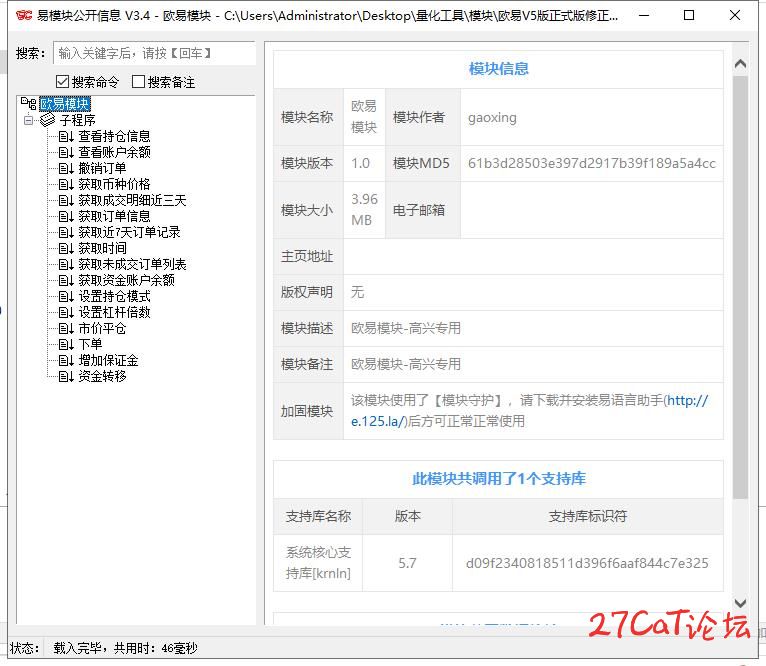Select the 查看账户余额 entry
Screen dimensions: 766x666
pos(114,152)
